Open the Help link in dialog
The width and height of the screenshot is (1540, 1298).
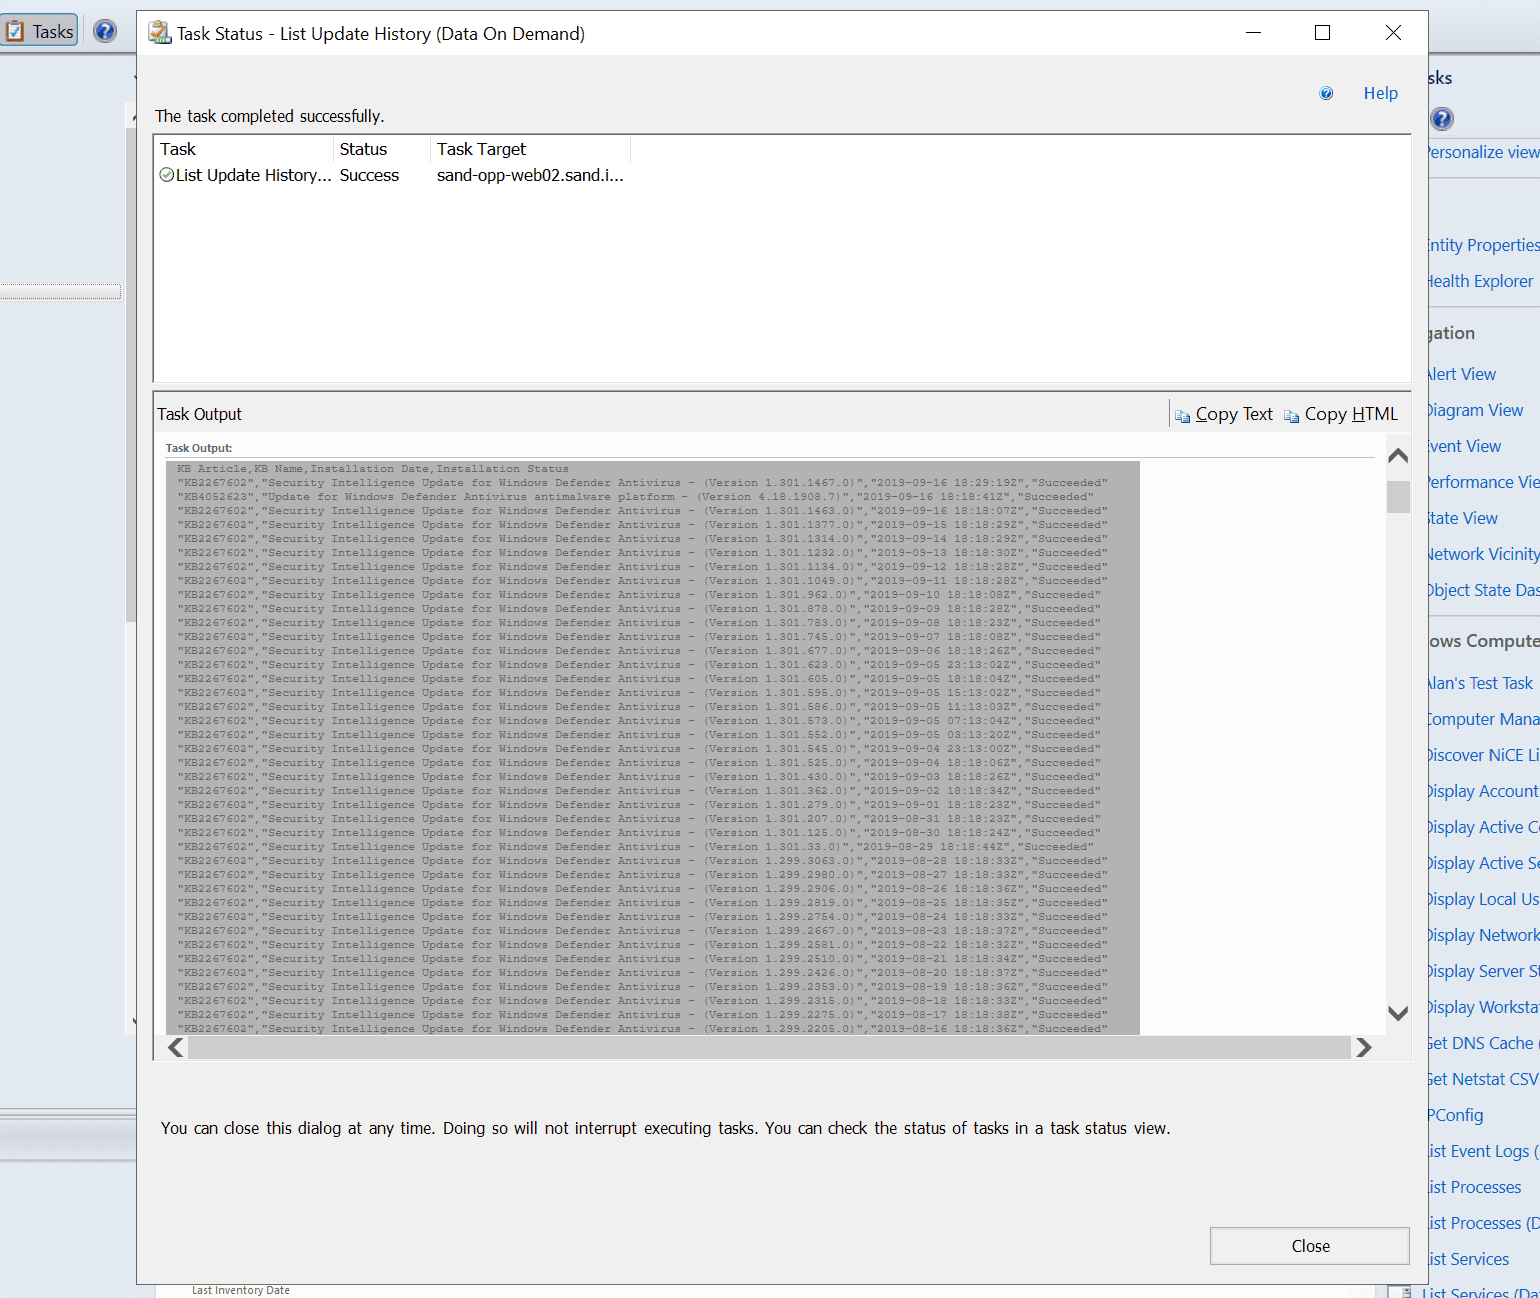(1380, 93)
